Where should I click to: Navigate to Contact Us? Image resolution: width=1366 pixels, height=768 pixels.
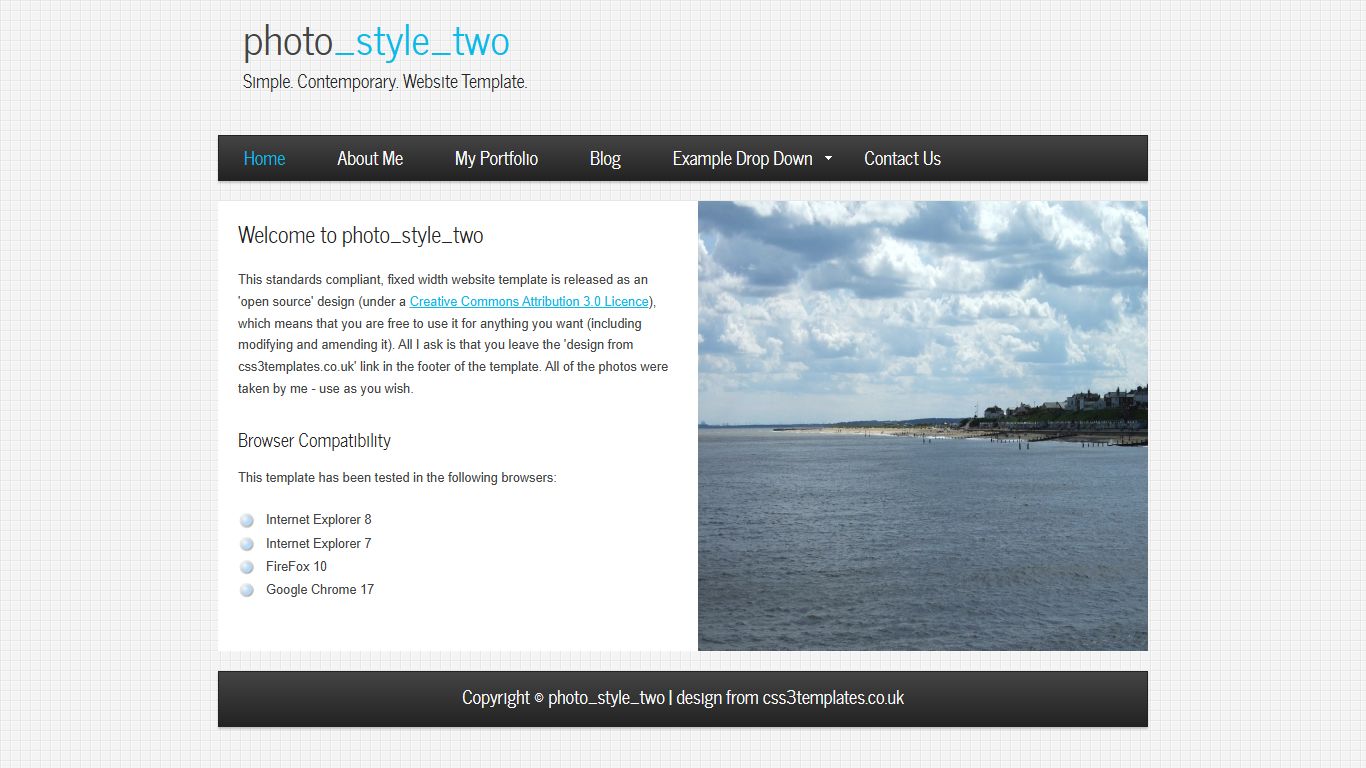coord(902,159)
